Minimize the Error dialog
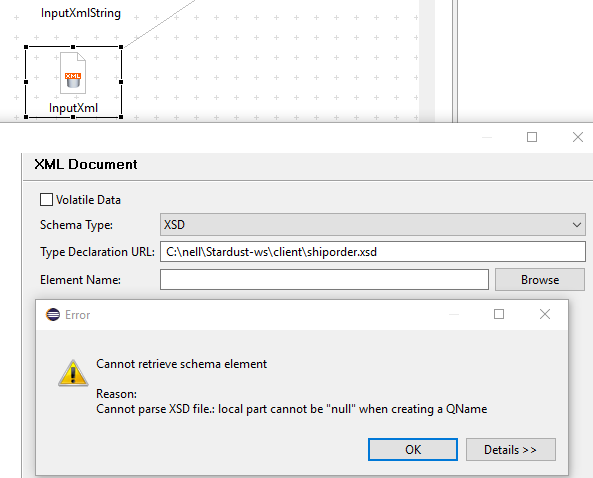The width and height of the screenshot is (593, 478). pyautogui.click(x=454, y=314)
